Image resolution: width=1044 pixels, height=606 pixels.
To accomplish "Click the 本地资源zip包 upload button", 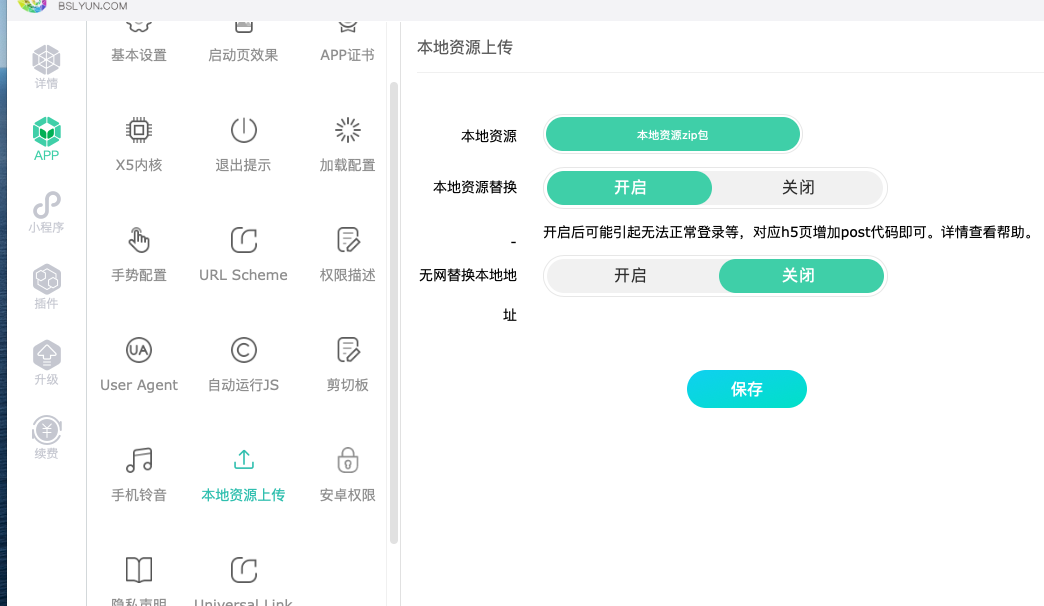I will 673,135.
